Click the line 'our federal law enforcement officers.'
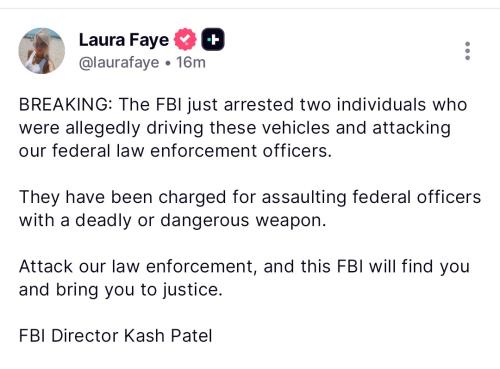500x369 pixels. coord(175,151)
